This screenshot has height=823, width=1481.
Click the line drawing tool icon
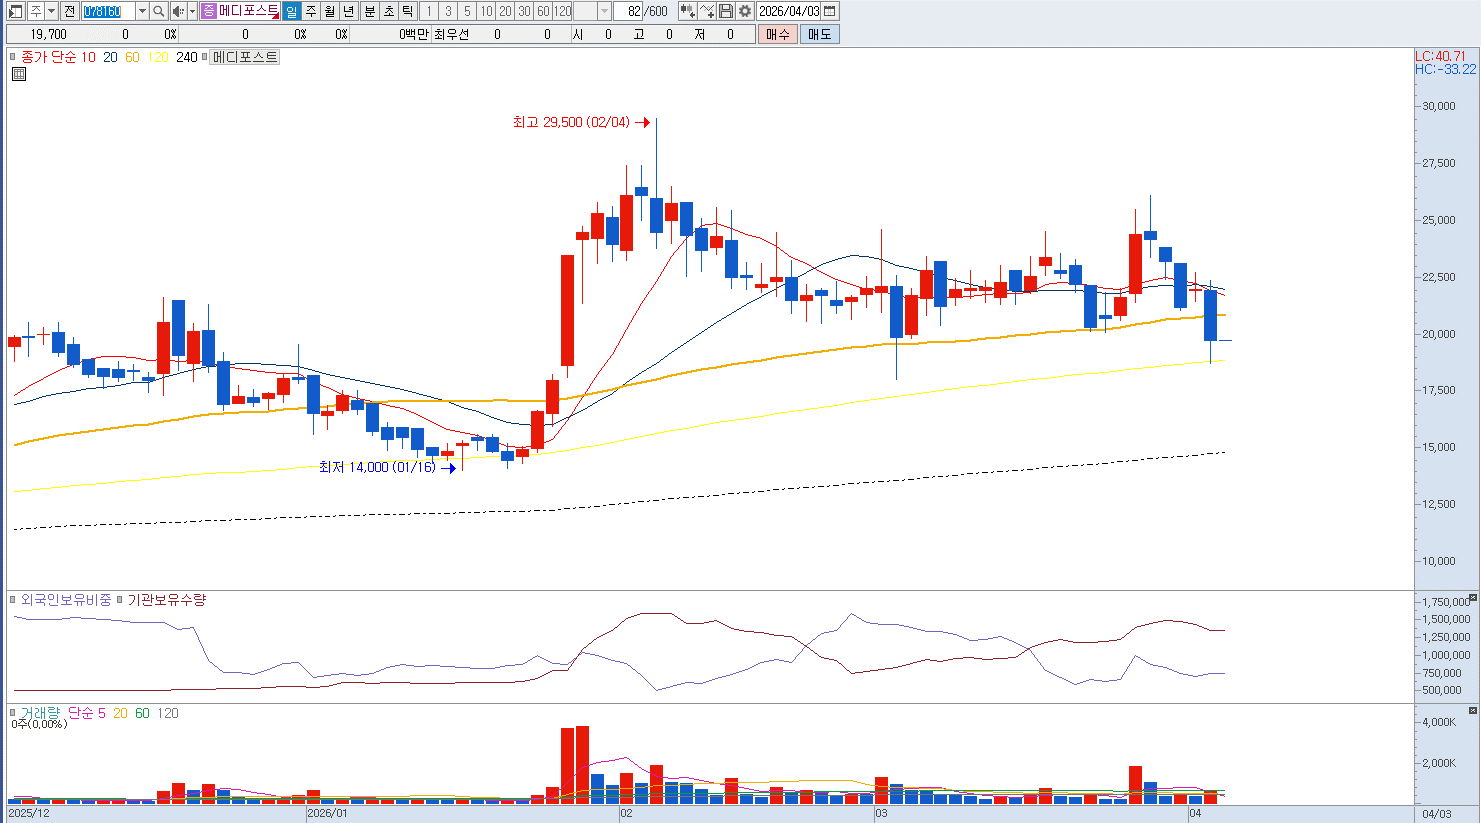[707, 11]
